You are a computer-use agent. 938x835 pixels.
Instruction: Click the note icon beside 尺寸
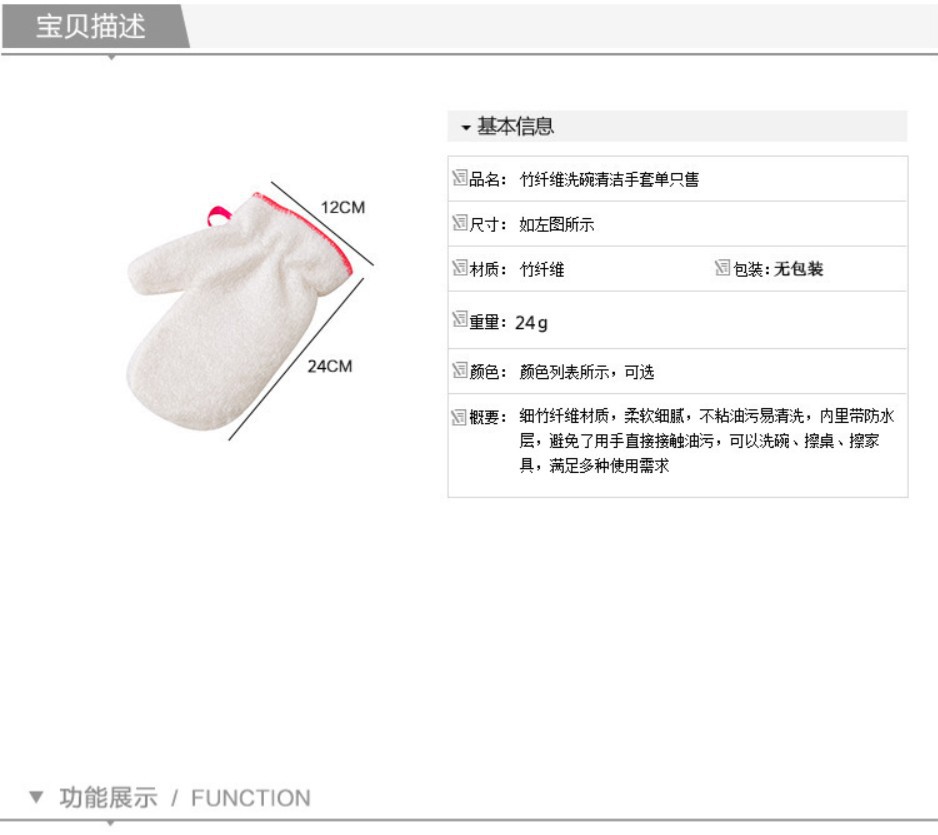[459, 223]
